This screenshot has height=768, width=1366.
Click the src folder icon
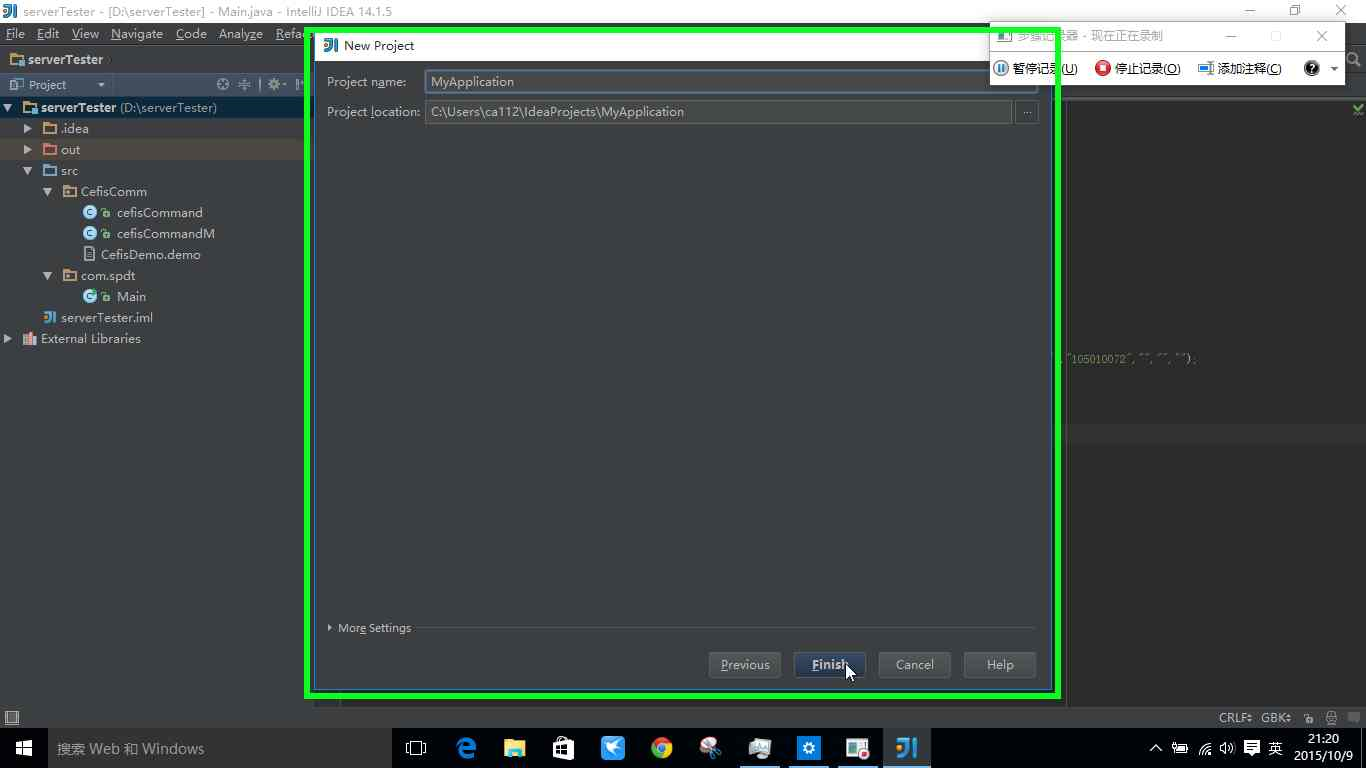click(50, 171)
